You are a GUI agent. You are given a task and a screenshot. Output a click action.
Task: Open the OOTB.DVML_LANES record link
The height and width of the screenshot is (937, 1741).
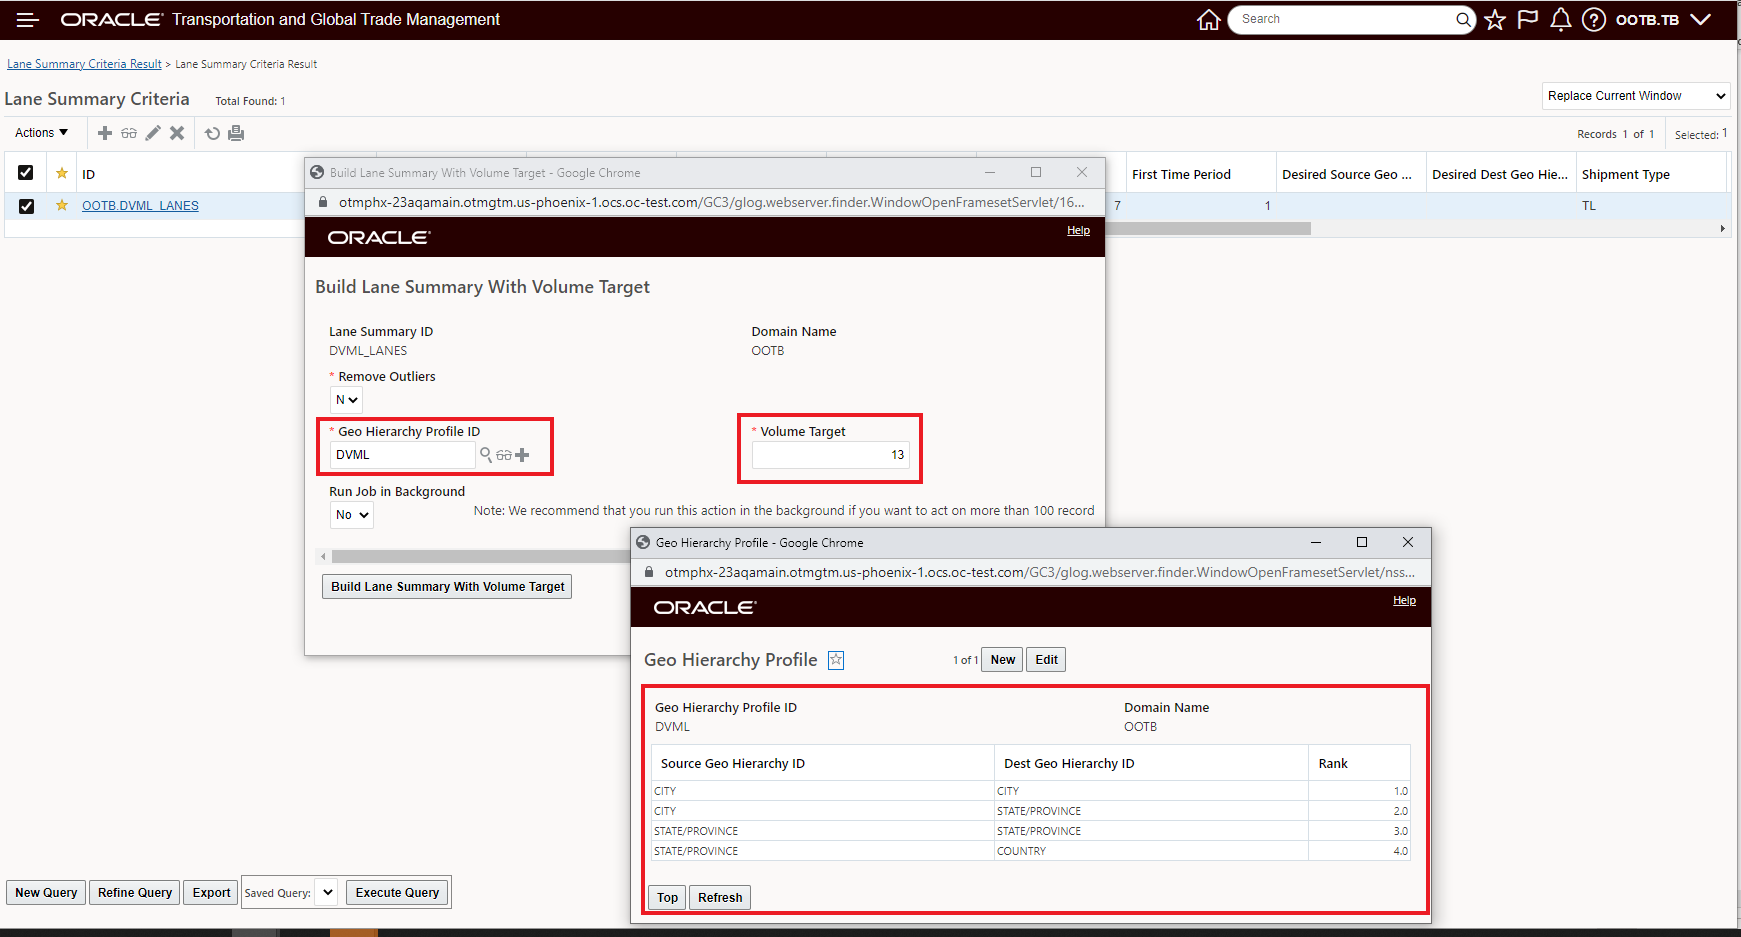coord(140,206)
